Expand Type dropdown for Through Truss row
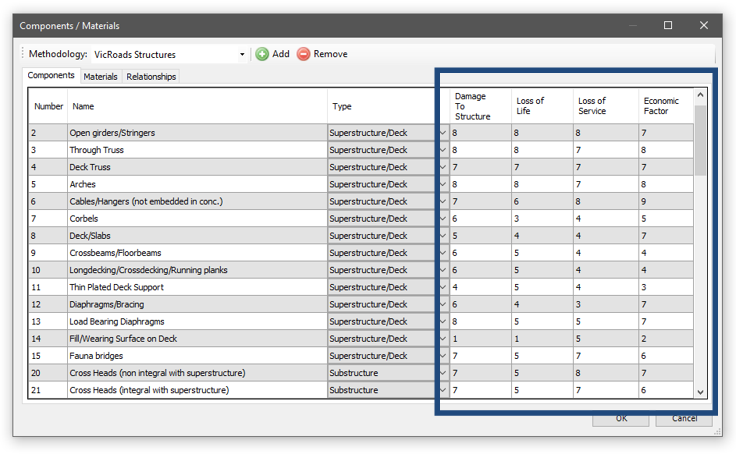 point(442,150)
